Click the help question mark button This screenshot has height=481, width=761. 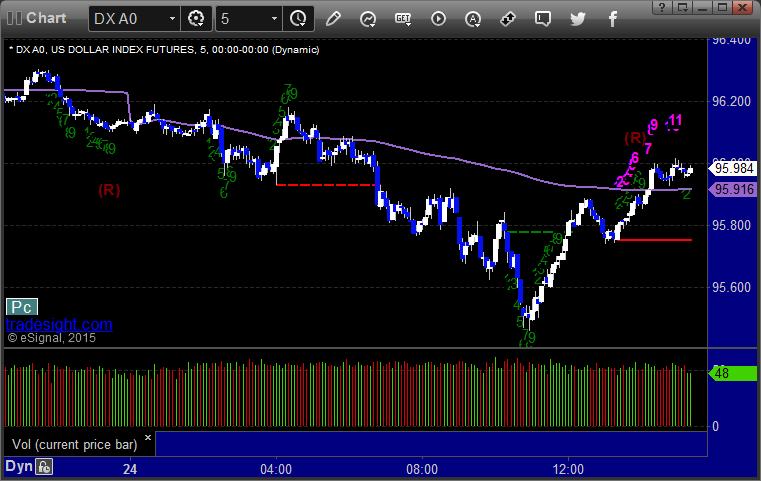[662, 7]
